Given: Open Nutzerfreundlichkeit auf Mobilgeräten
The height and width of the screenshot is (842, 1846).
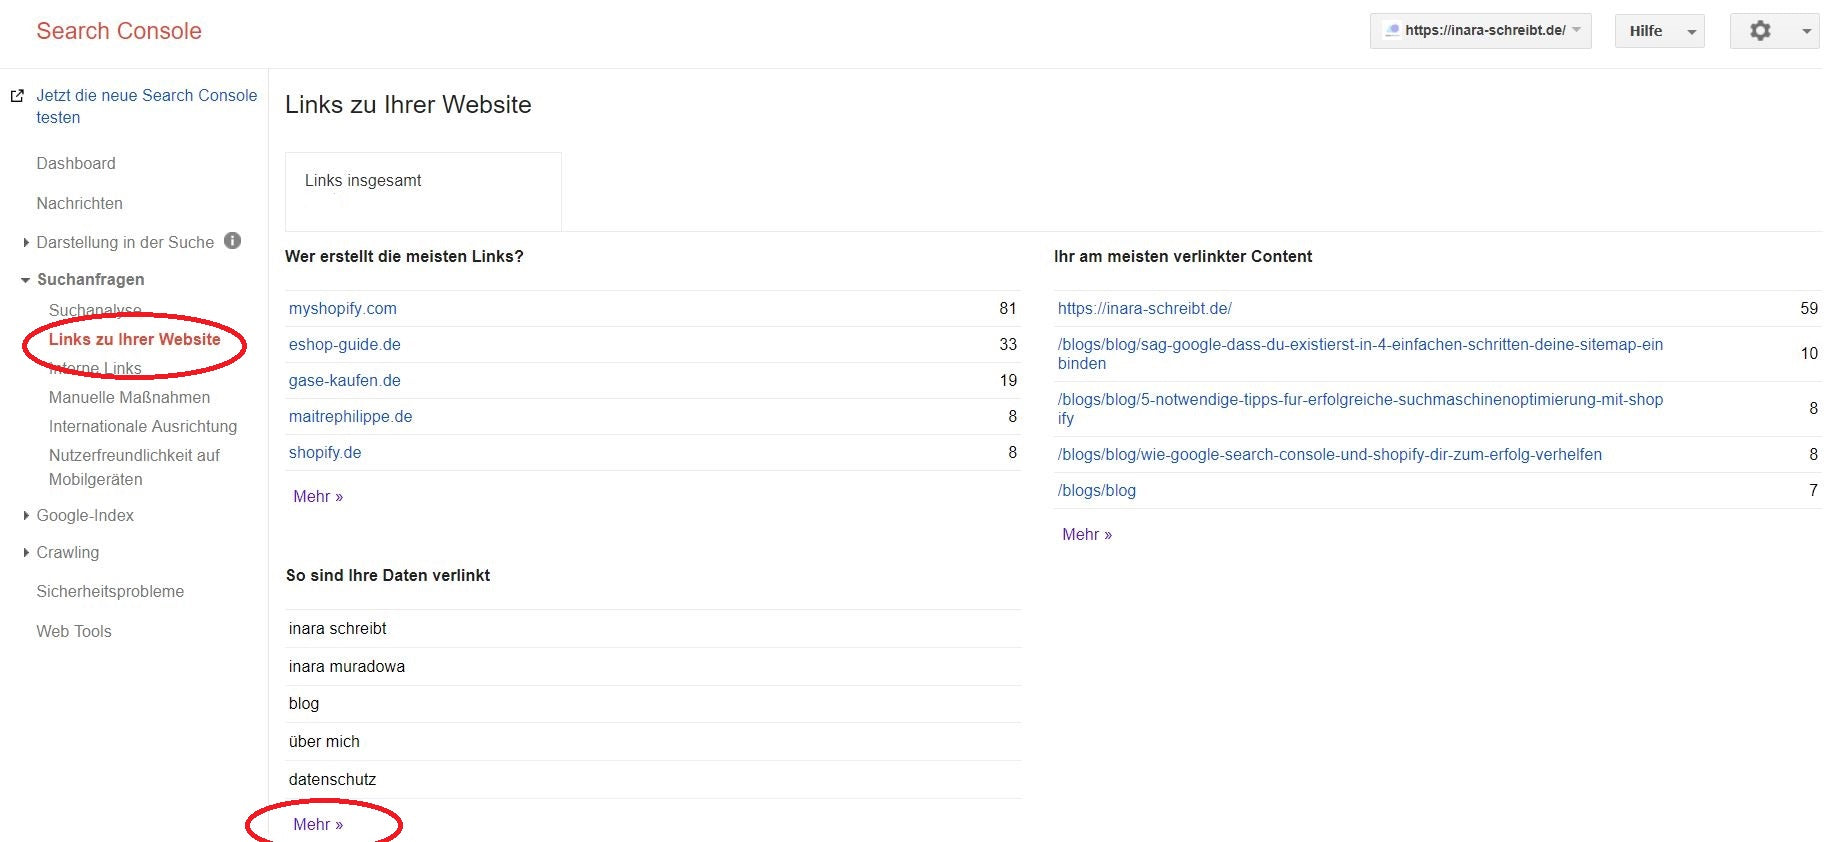Looking at the screenshot, I should 134,467.
